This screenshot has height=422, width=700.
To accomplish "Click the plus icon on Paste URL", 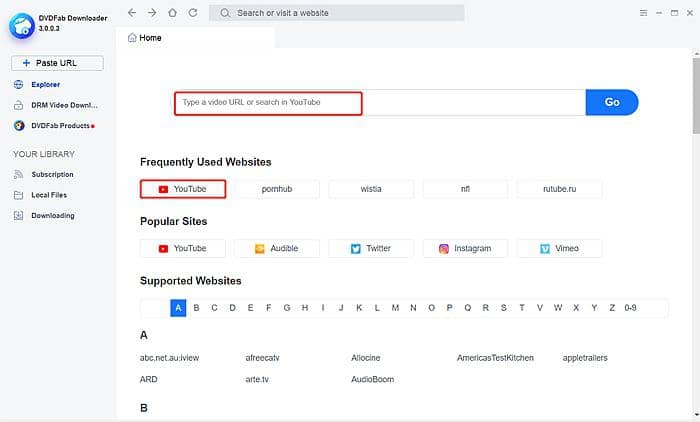I will click(26, 63).
